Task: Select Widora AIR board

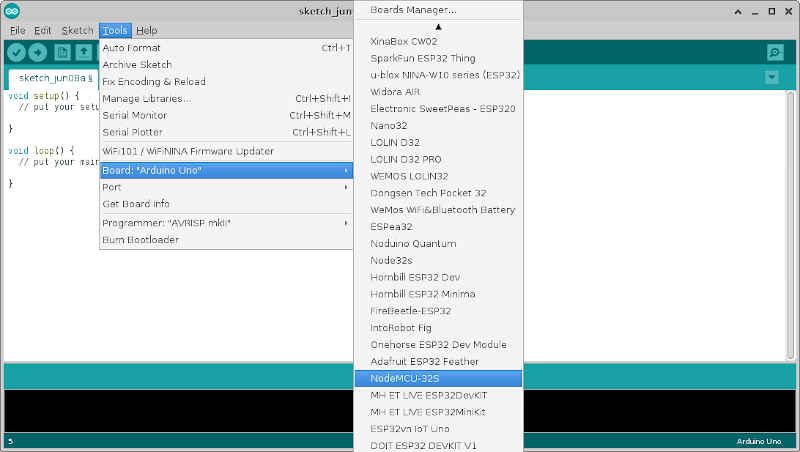Action: [438, 92]
